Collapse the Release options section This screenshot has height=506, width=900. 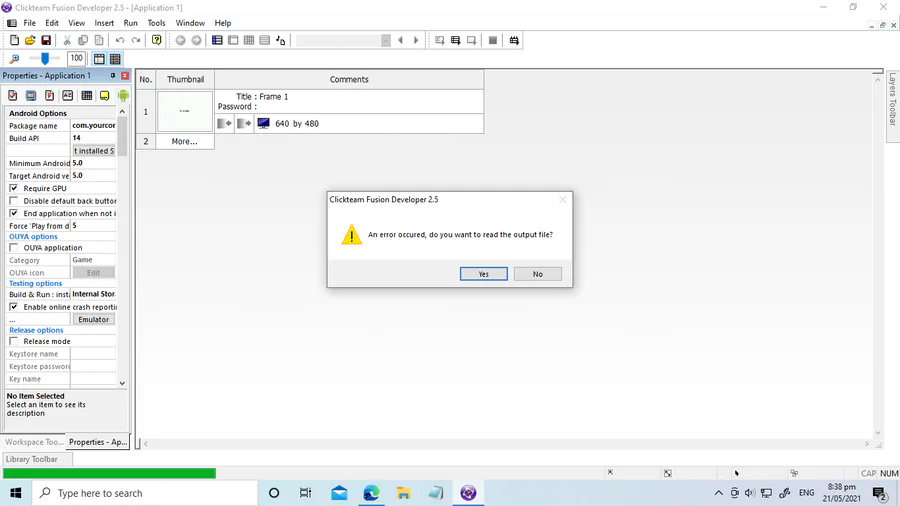(x=36, y=330)
